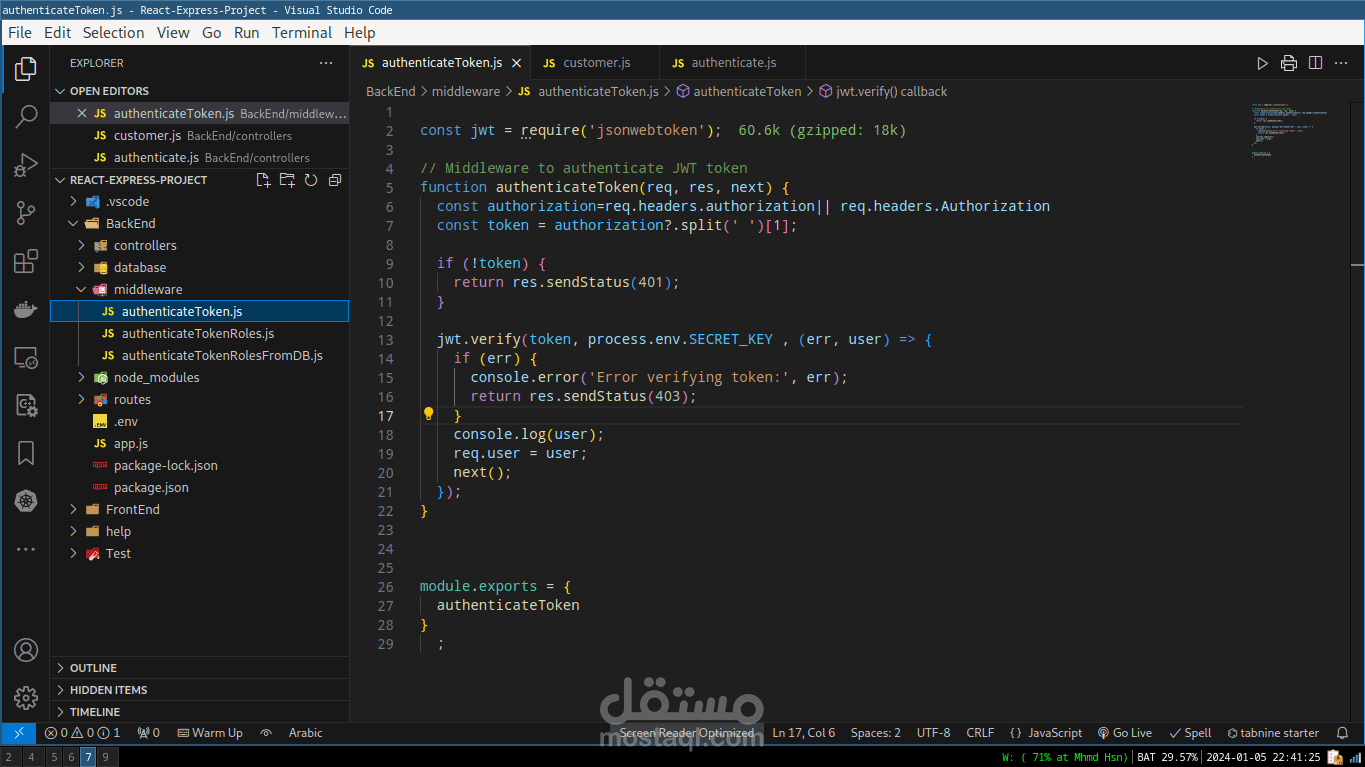The image size is (1365, 767).
Task: Open the Bookmarks view
Action: (x=26, y=454)
